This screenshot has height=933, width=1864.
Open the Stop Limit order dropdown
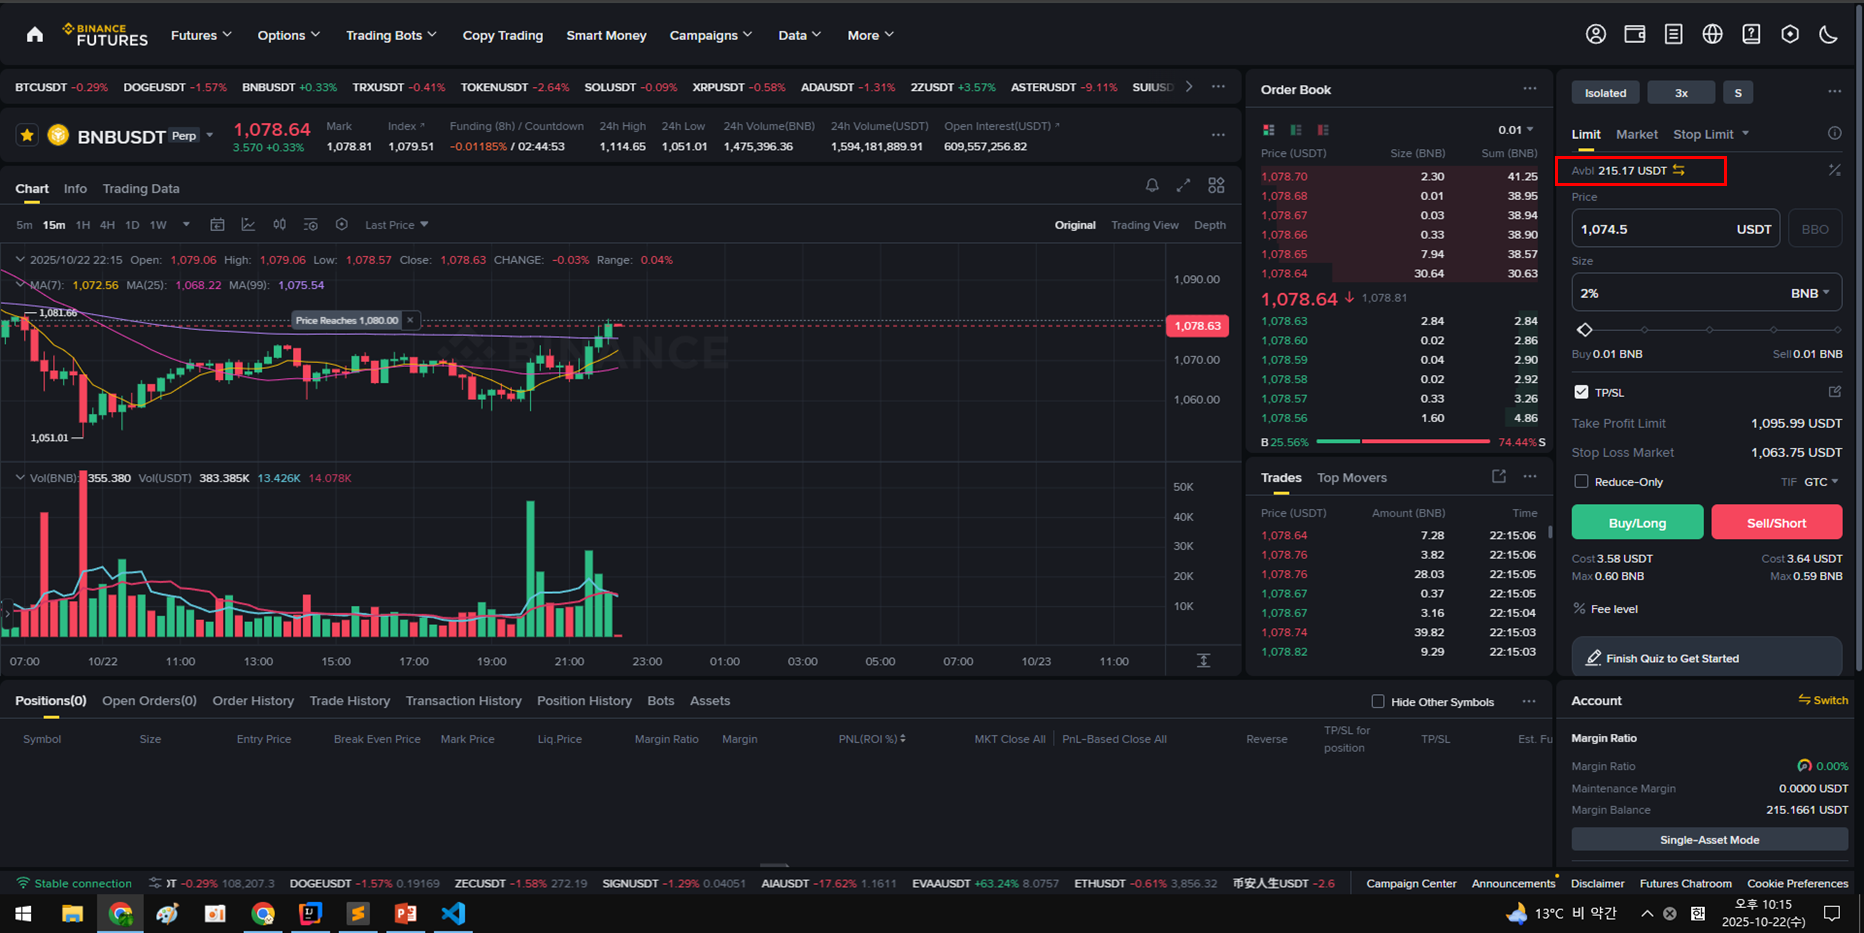point(1711,134)
